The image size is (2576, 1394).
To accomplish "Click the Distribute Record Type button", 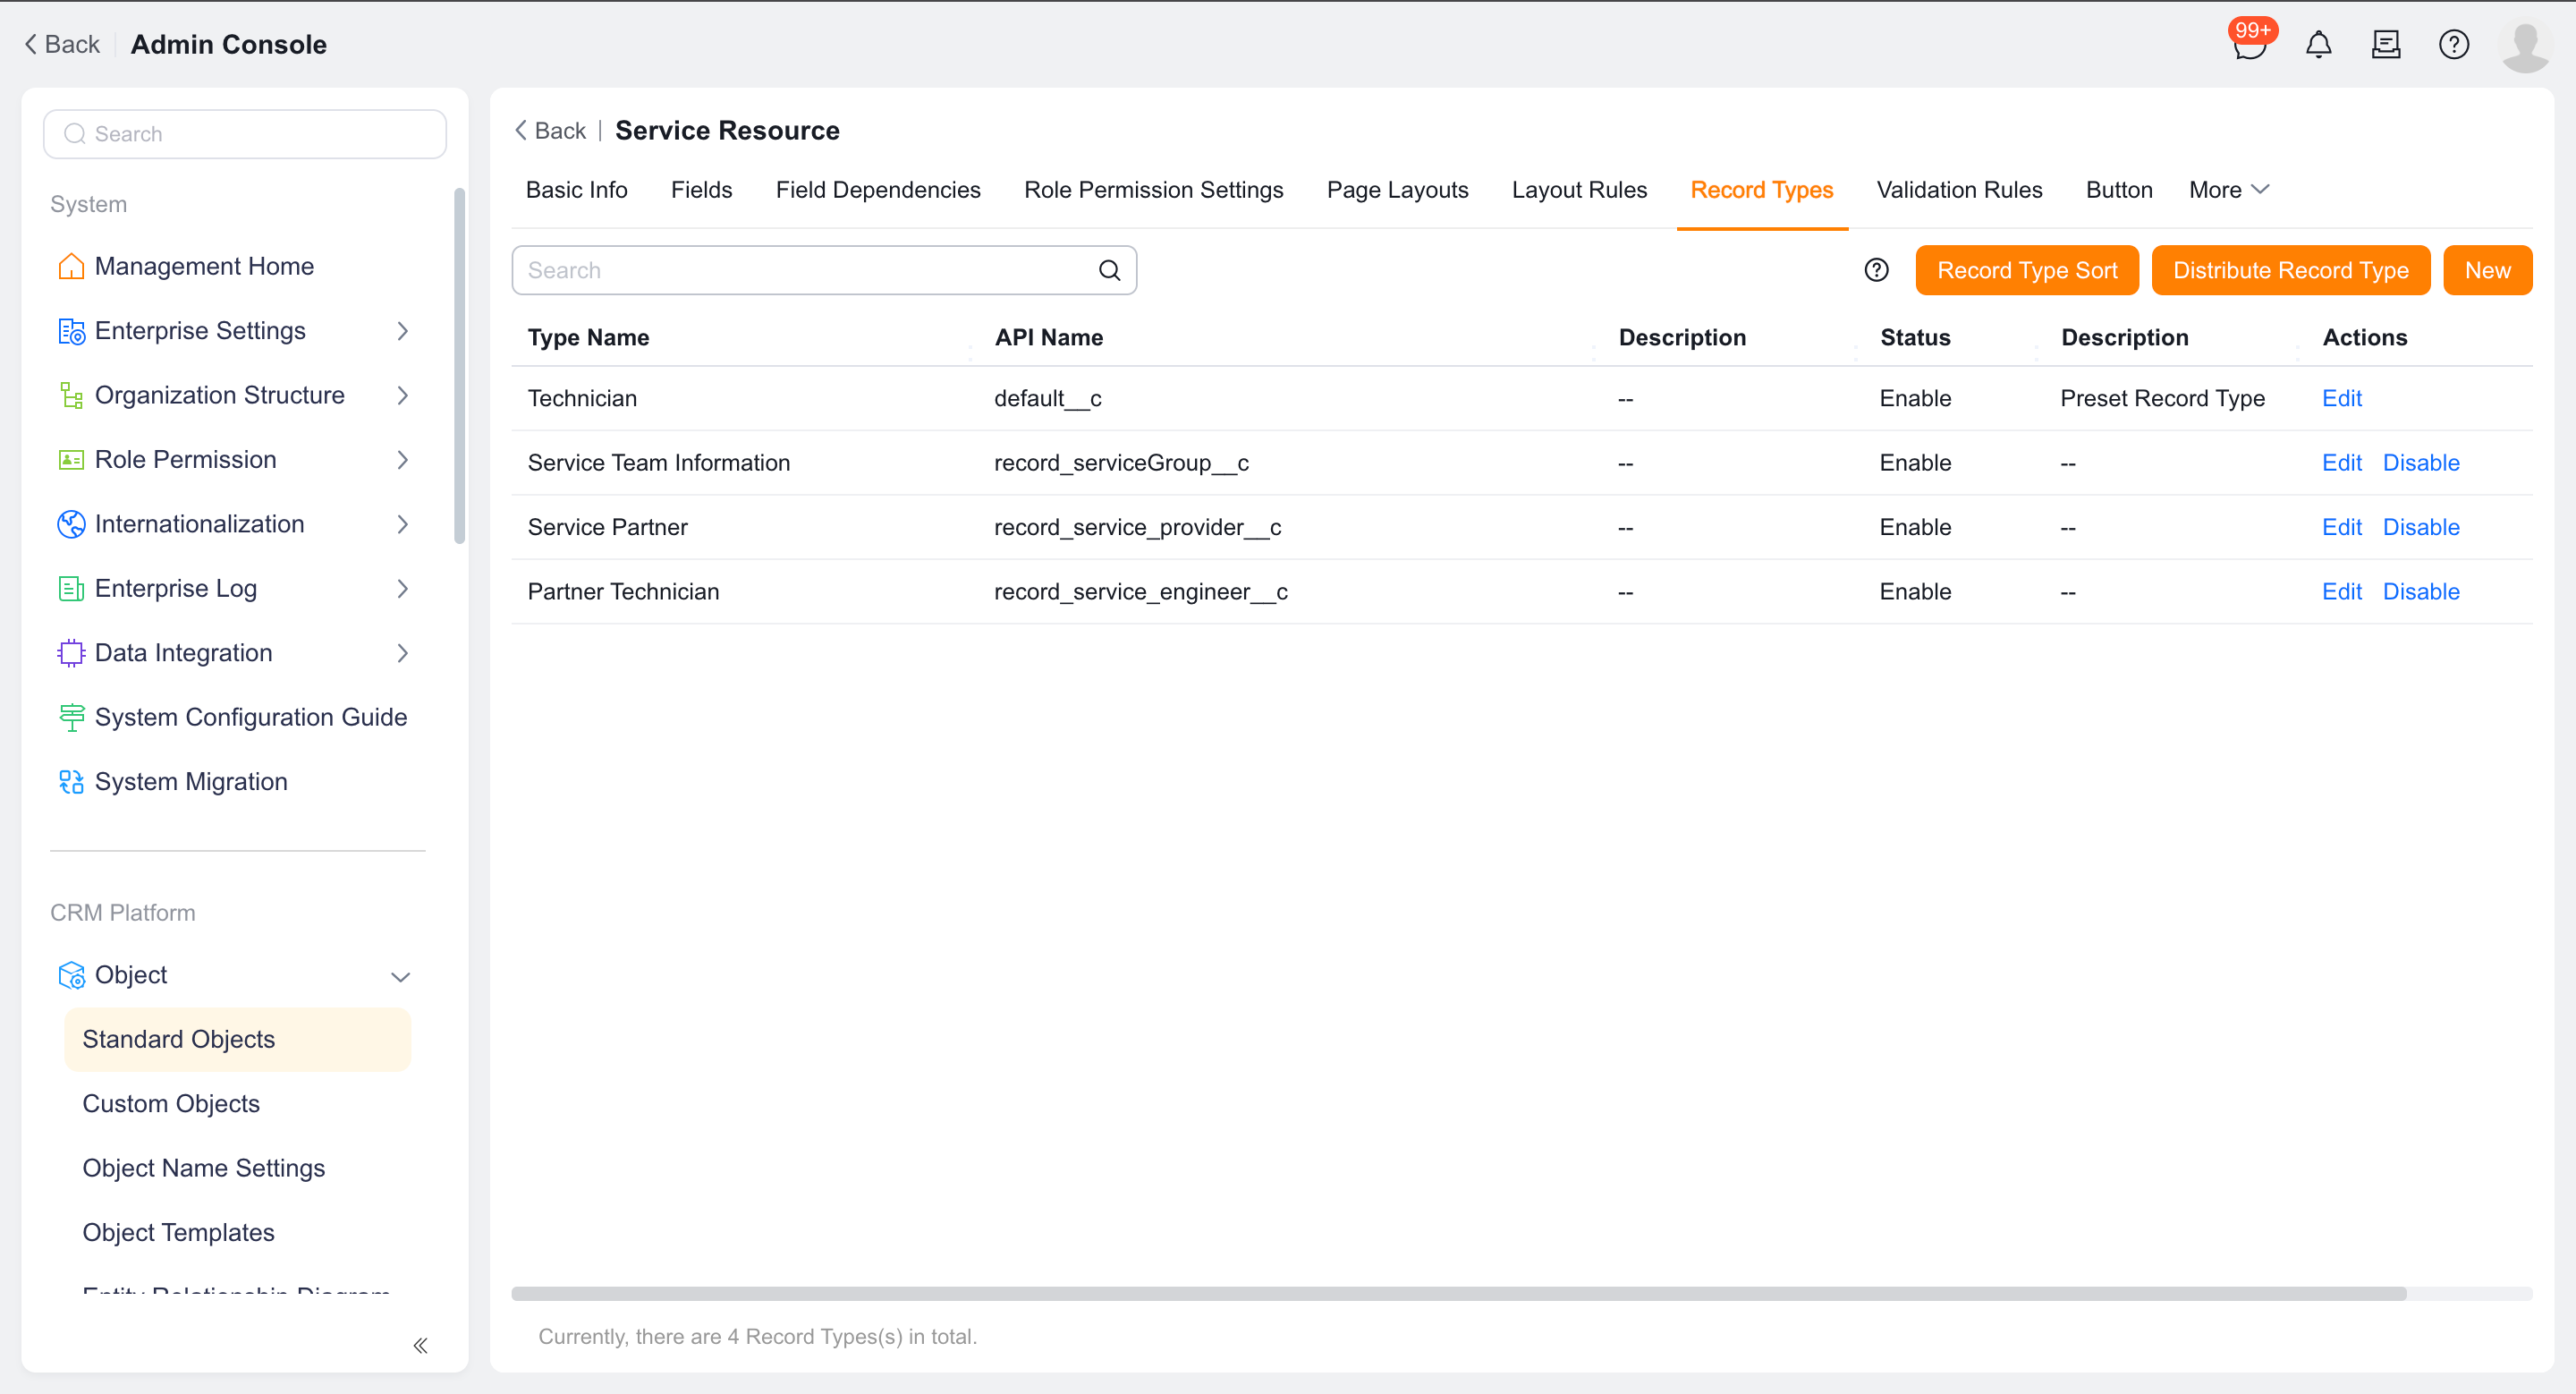I will pyautogui.click(x=2290, y=270).
